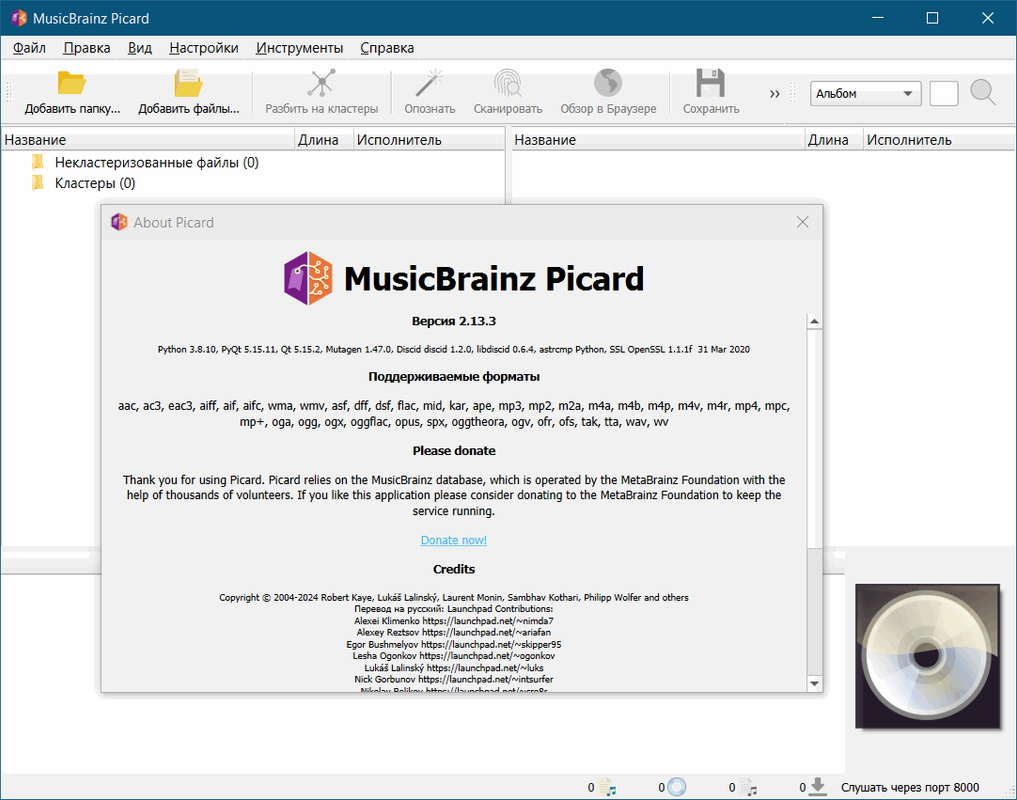This screenshot has width=1017, height=800.
Task: Select Некластеризованные файлы (0) tree item
Action: 156,162
